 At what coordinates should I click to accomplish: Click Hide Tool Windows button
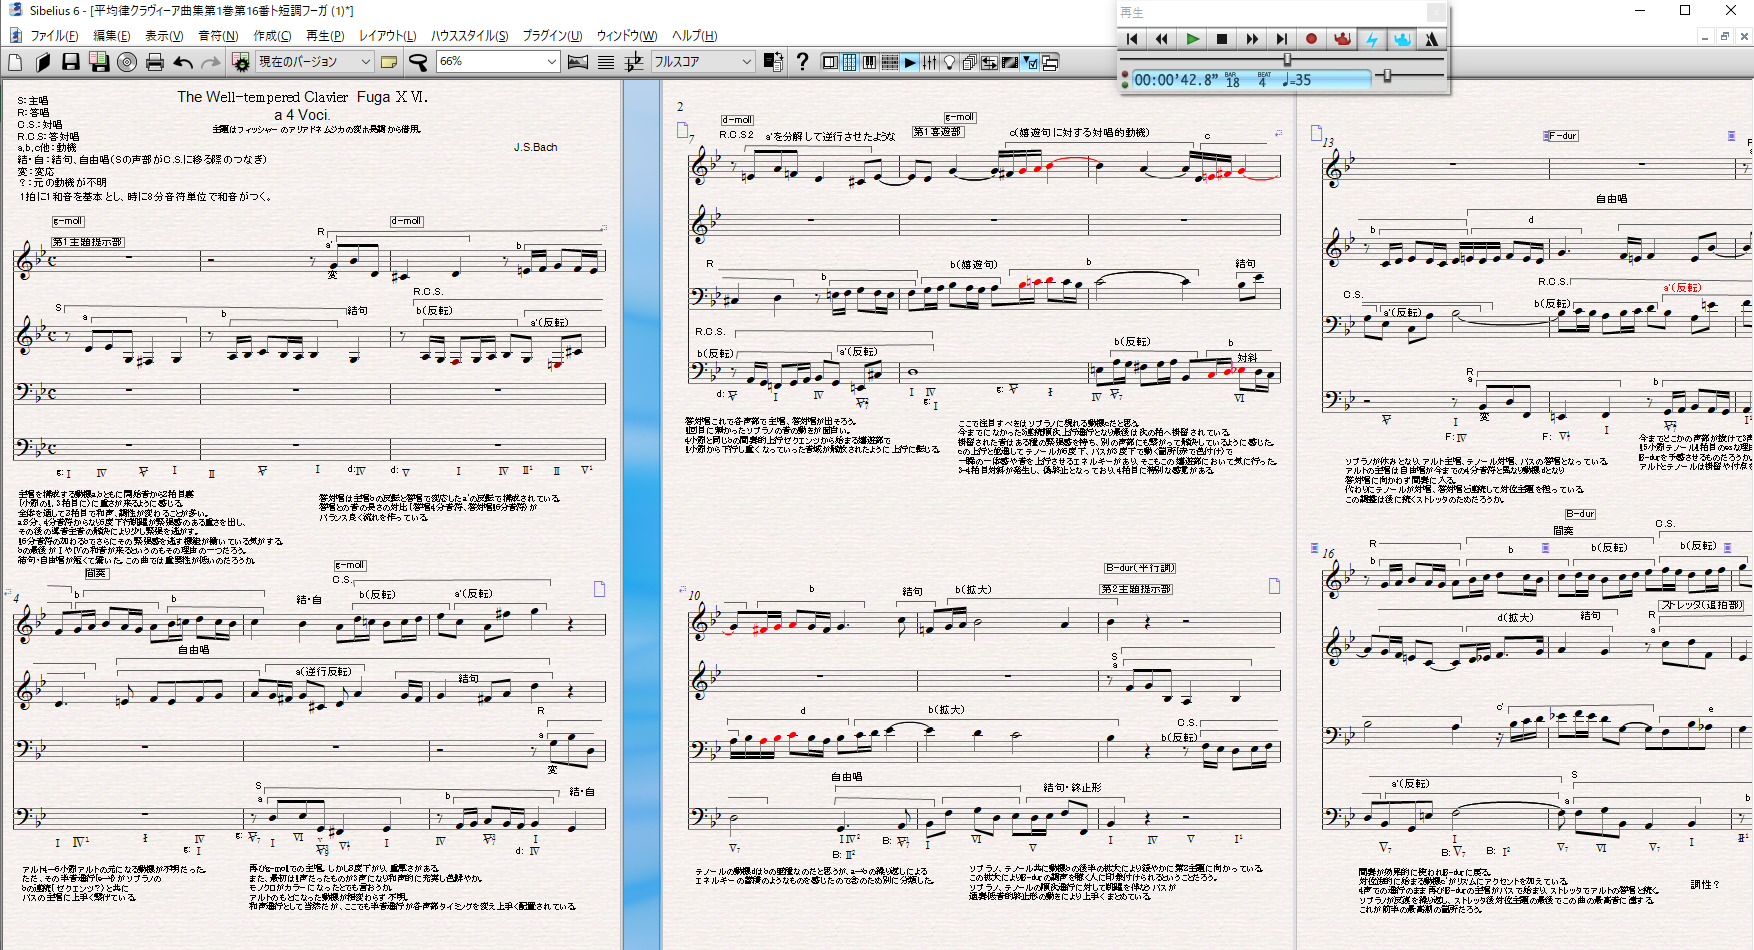click(x=1050, y=62)
